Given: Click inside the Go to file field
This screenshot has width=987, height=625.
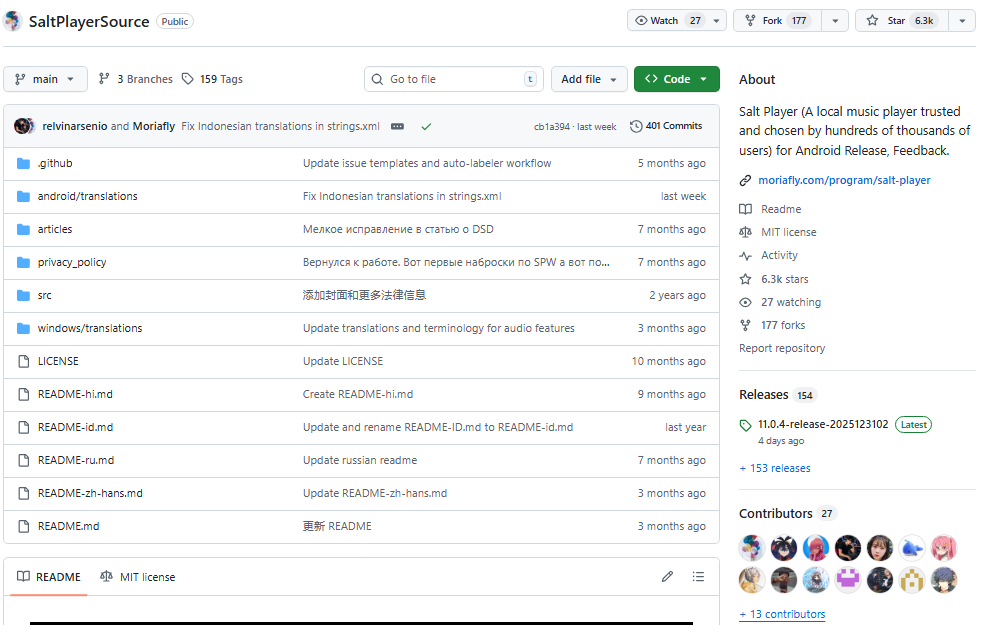Looking at the screenshot, I should point(454,79).
